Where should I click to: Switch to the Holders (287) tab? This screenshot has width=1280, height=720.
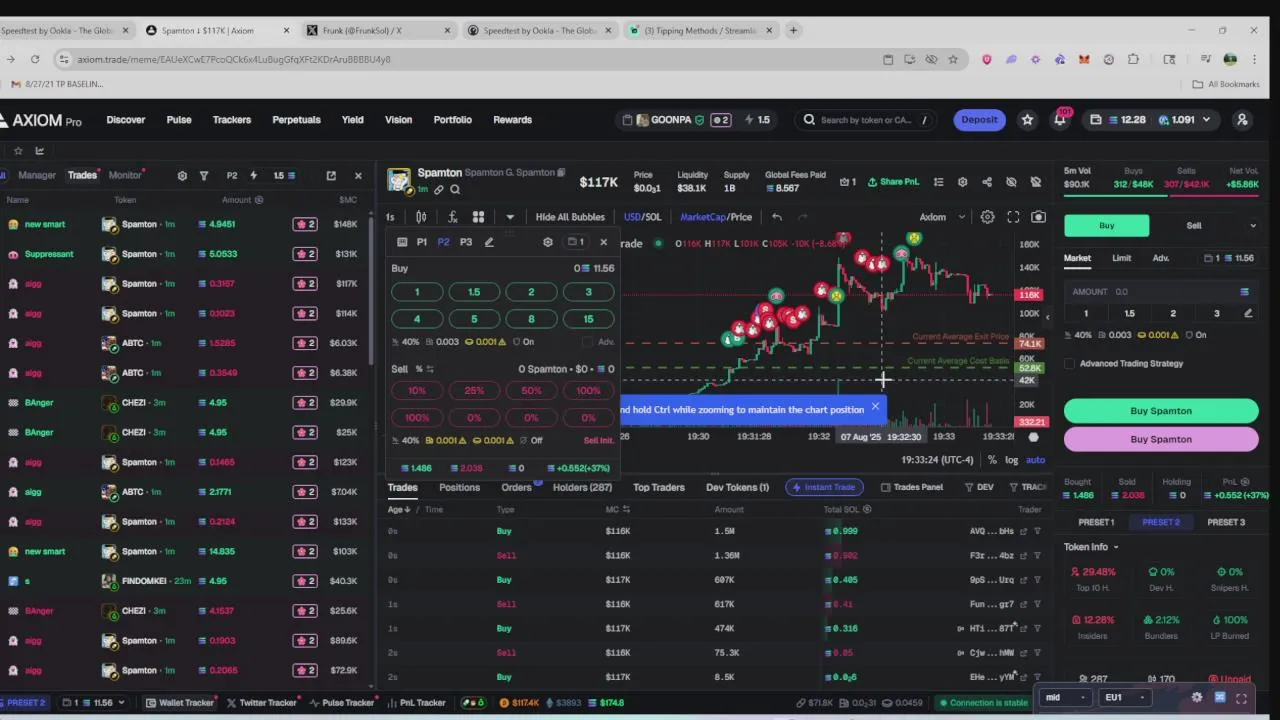click(x=582, y=488)
